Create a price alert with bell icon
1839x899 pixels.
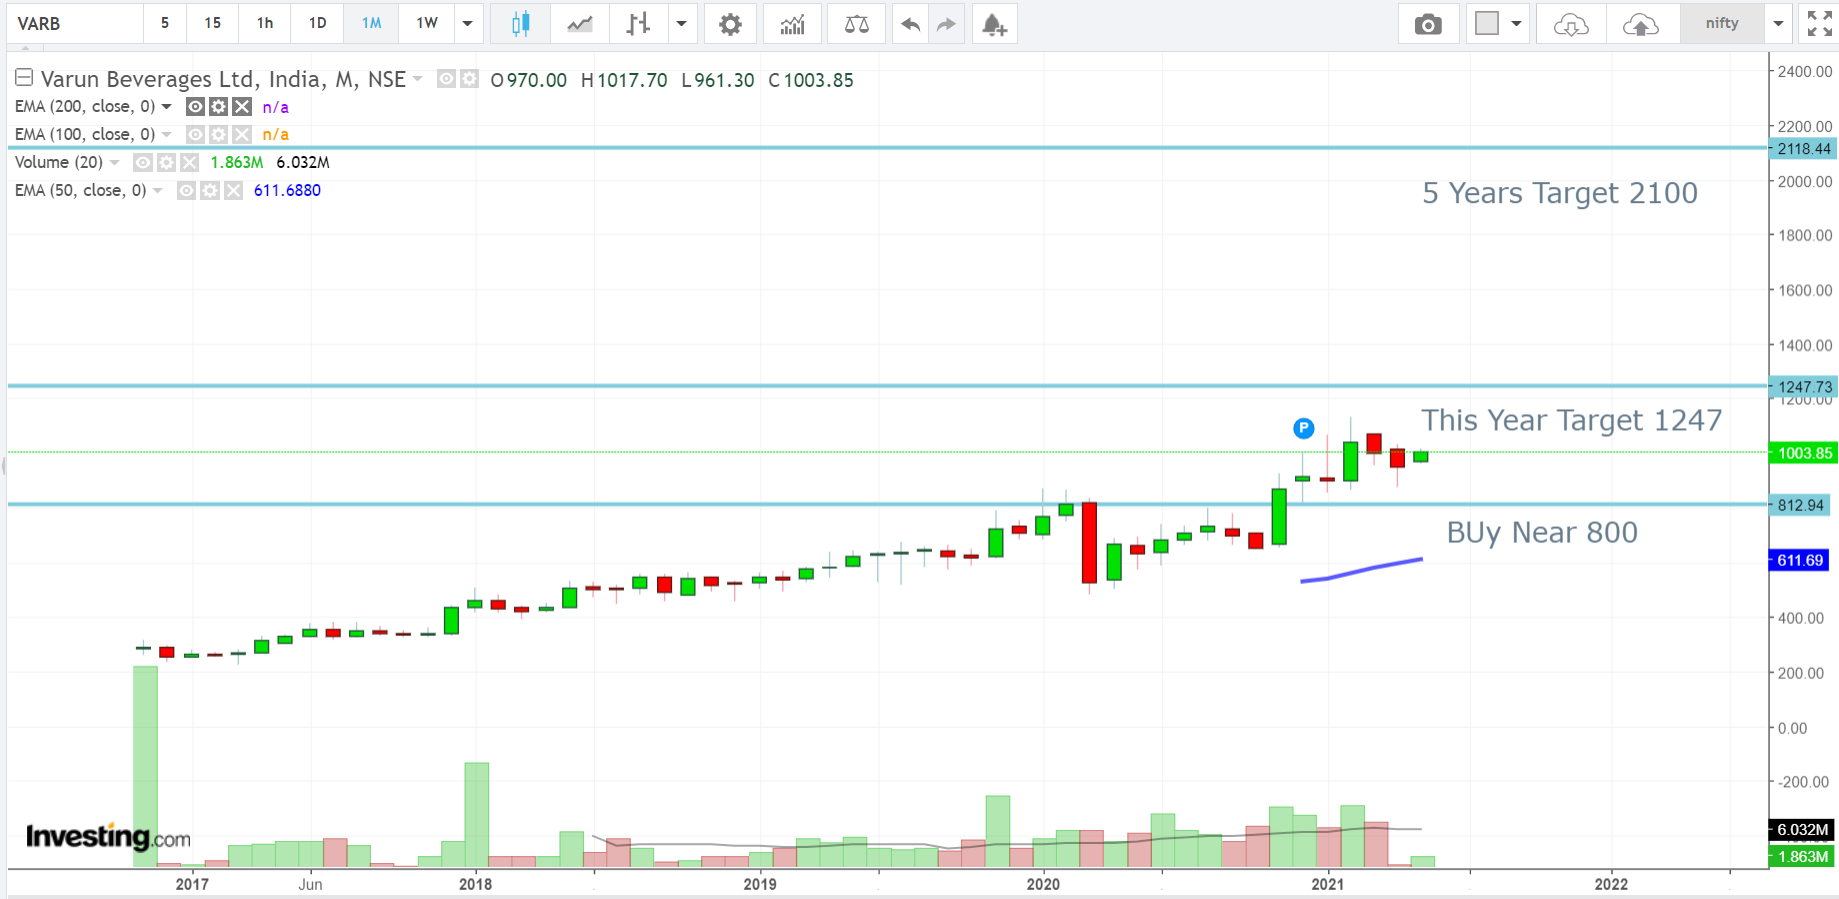pyautogui.click(x=993, y=24)
